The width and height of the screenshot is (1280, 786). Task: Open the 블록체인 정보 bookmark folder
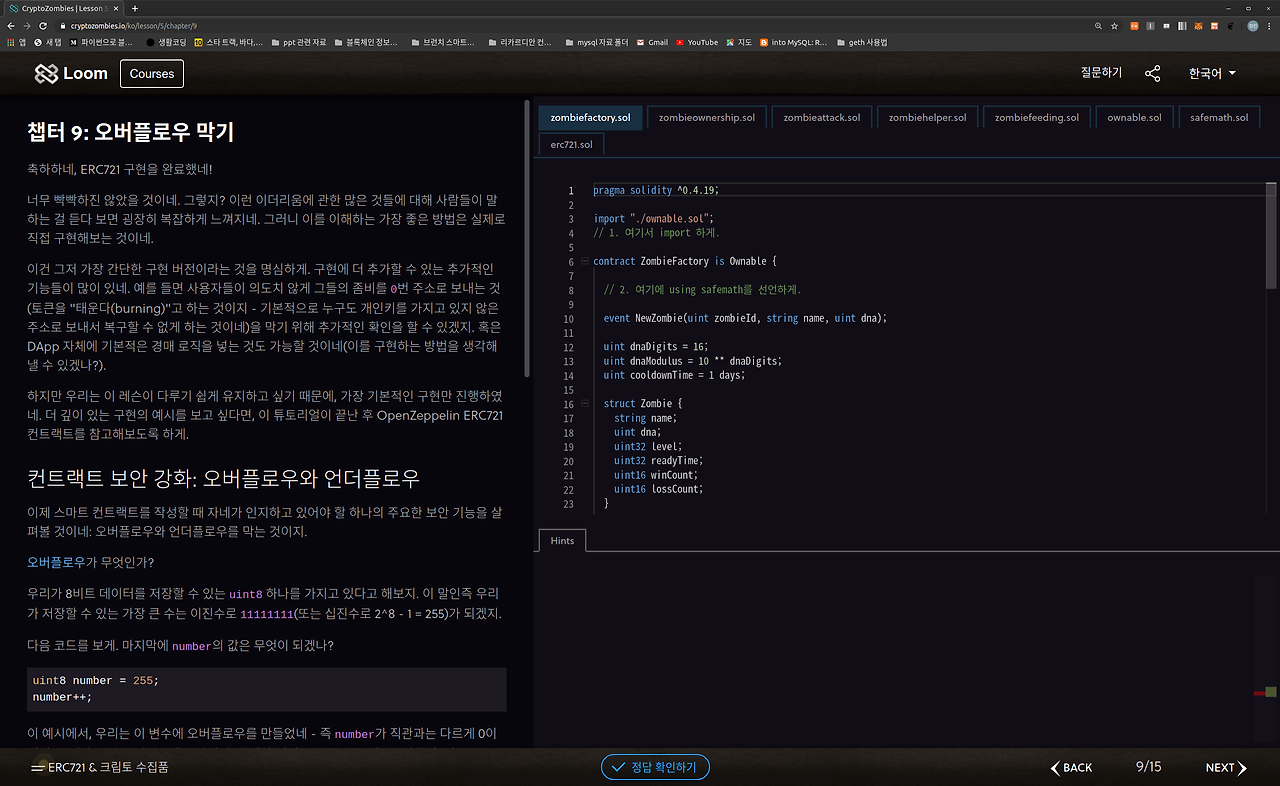pos(366,42)
